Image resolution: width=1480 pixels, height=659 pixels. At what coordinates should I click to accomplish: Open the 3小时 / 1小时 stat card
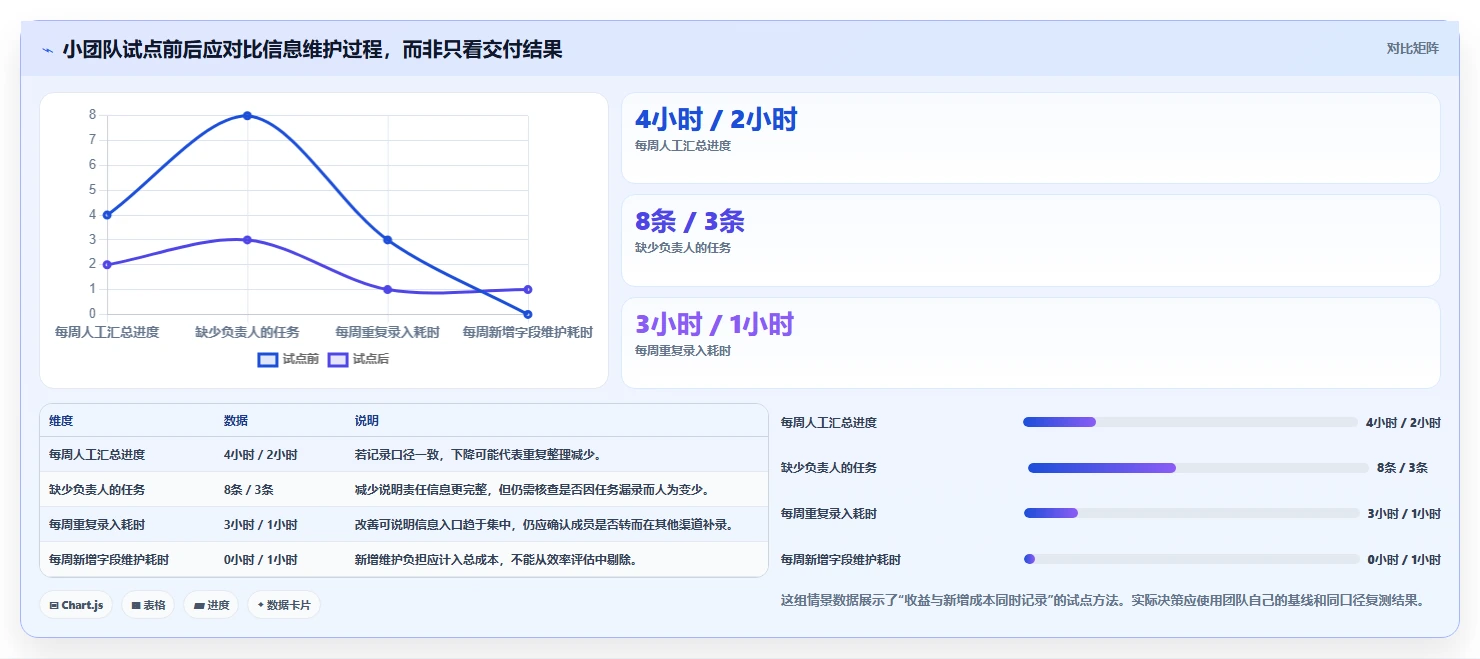point(1031,343)
